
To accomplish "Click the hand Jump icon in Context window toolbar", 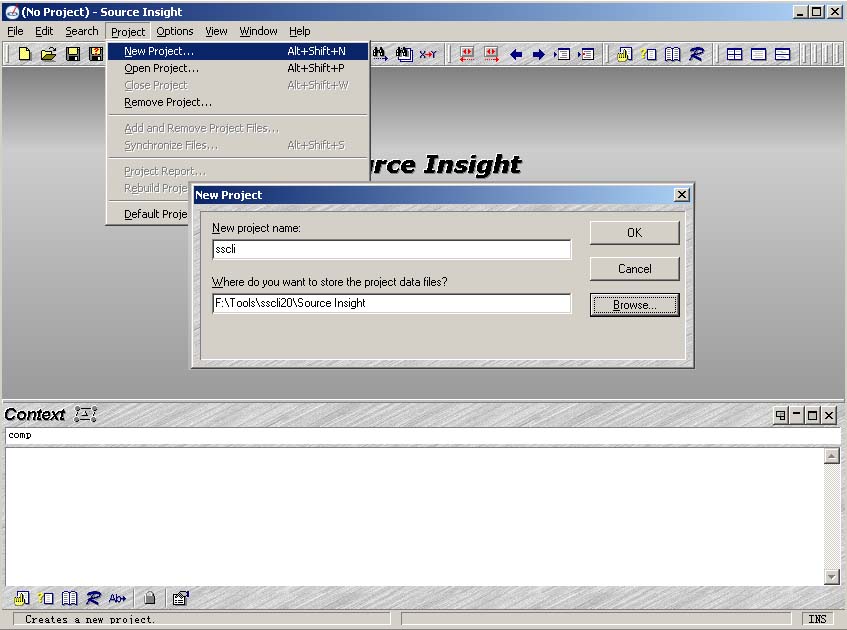I will coord(22,598).
